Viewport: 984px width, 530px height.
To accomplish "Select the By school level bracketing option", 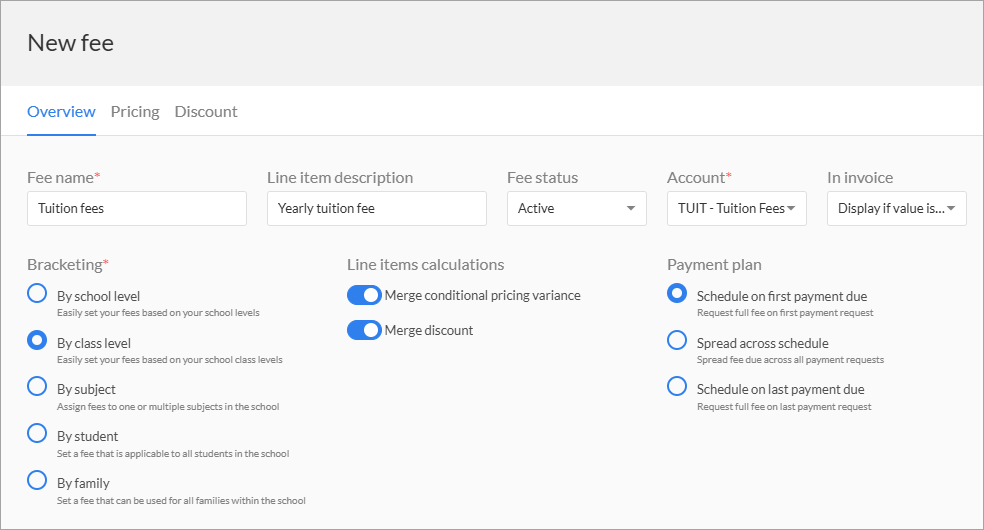I will [37, 294].
